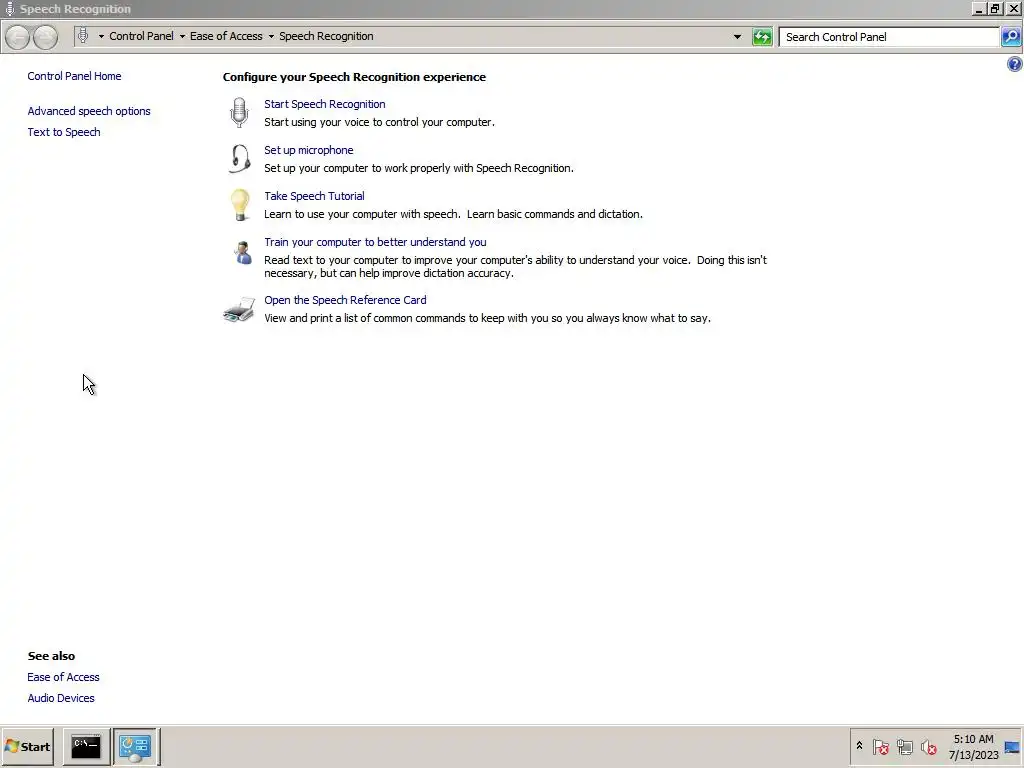
Task: Click the muted volume tray icon
Action: click(x=929, y=746)
